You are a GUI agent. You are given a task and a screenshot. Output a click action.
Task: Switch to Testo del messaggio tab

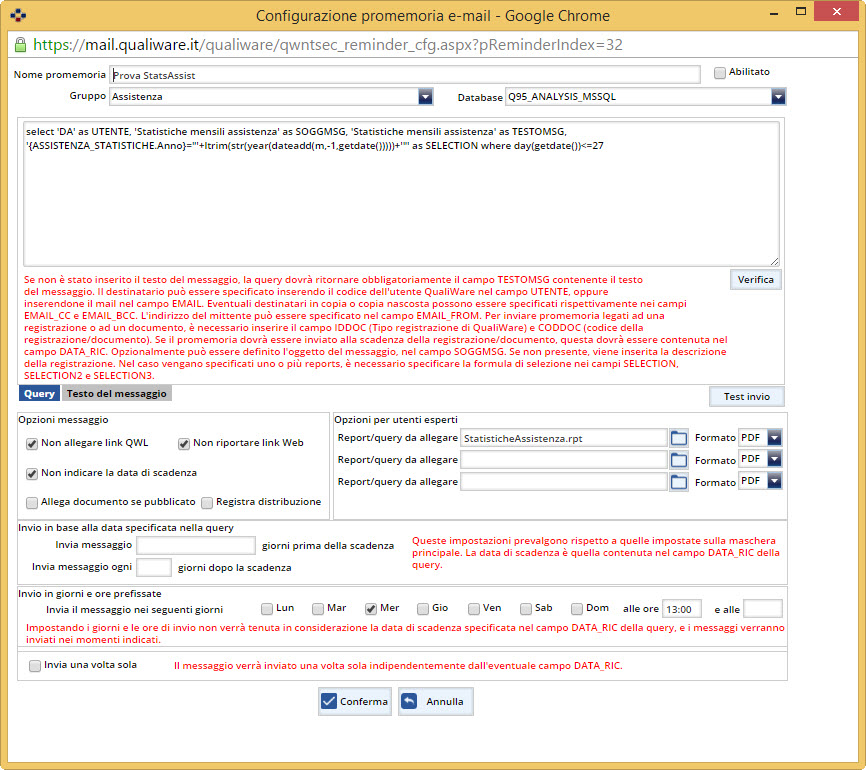point(116,394)
